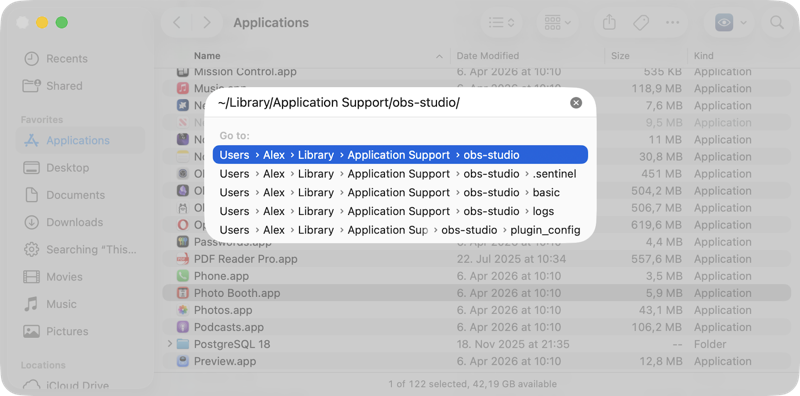Select the Mission Control.app row
Viewport: 800px width, 396px height.
click(x=477, y=72)
